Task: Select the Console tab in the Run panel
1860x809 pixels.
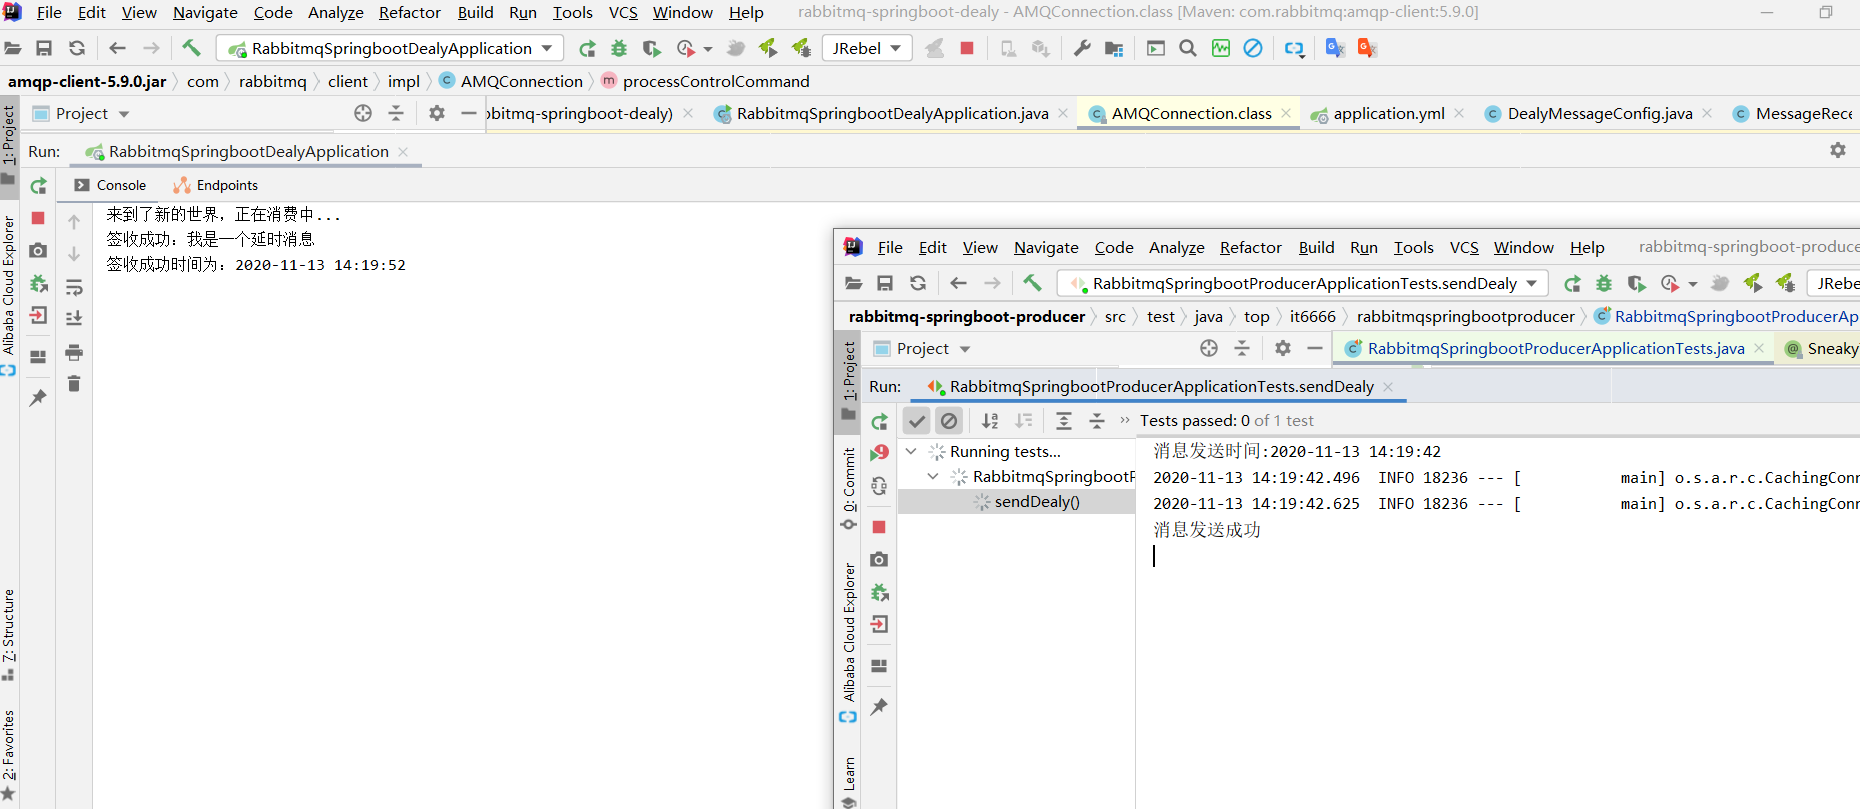Action: coord(111,185)
